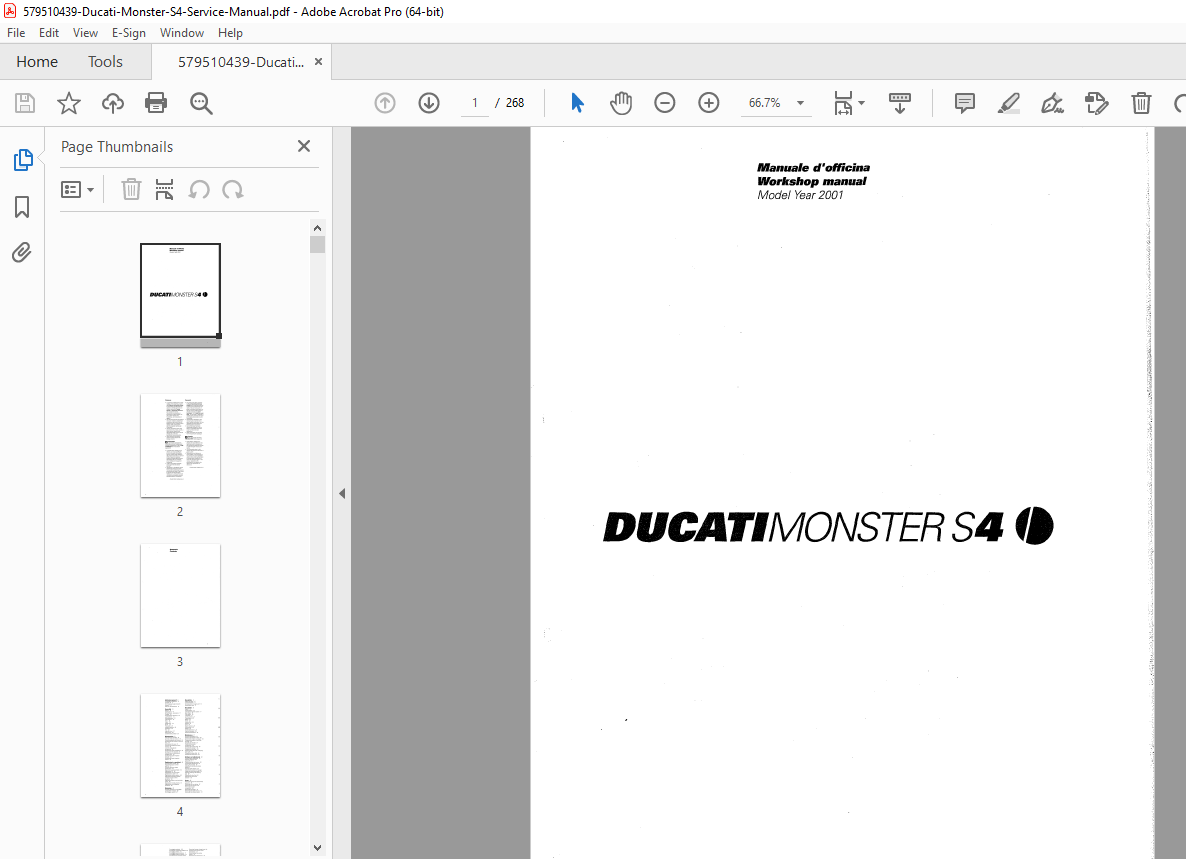1186x859 pixels.
Task: Open the Bookmarks sidebar panel
Action: click(22, 207)
